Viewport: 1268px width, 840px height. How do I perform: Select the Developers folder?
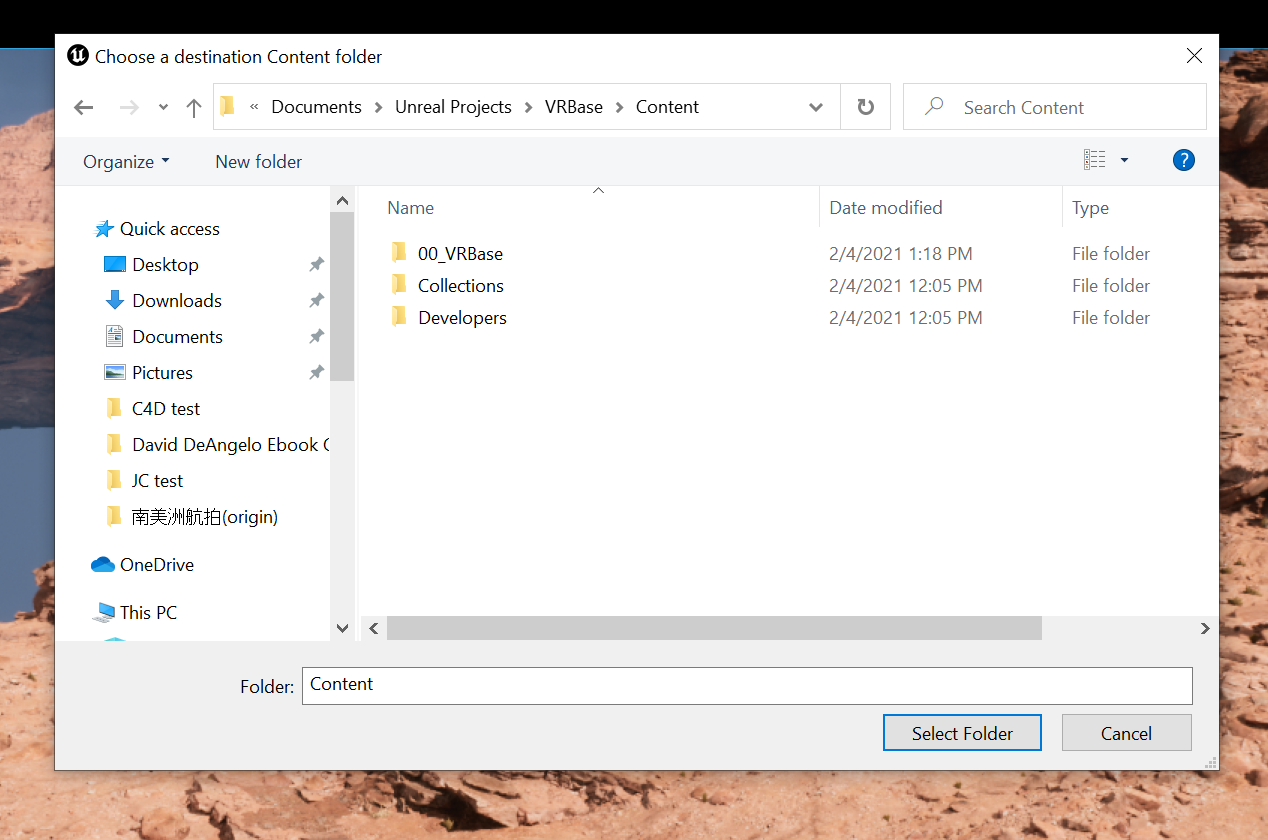coord(462,318)
